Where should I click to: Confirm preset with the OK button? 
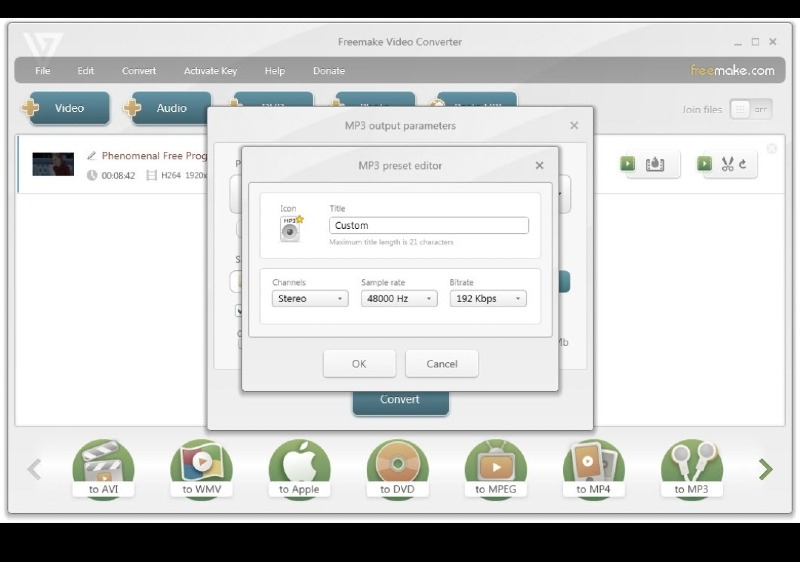pos(359,364)
